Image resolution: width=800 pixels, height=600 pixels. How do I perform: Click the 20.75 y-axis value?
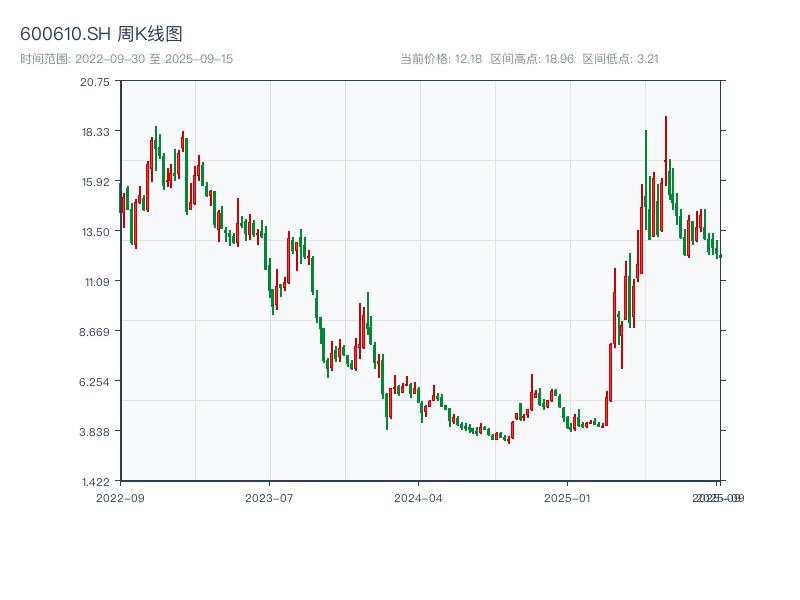pyautogui.click(x=94, y=85)
